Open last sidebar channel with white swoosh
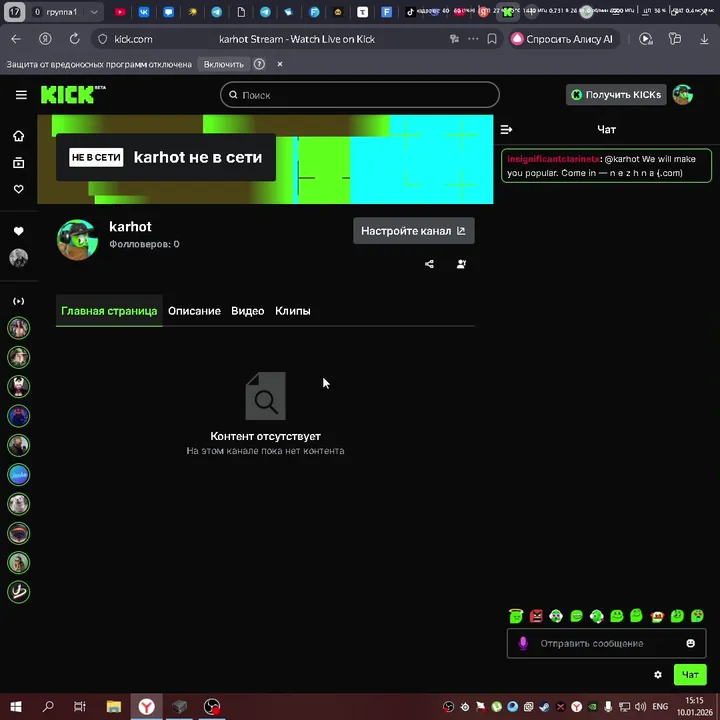Viewport: 720px width, 720px height. pyautogui.click(x=18, y=591)
